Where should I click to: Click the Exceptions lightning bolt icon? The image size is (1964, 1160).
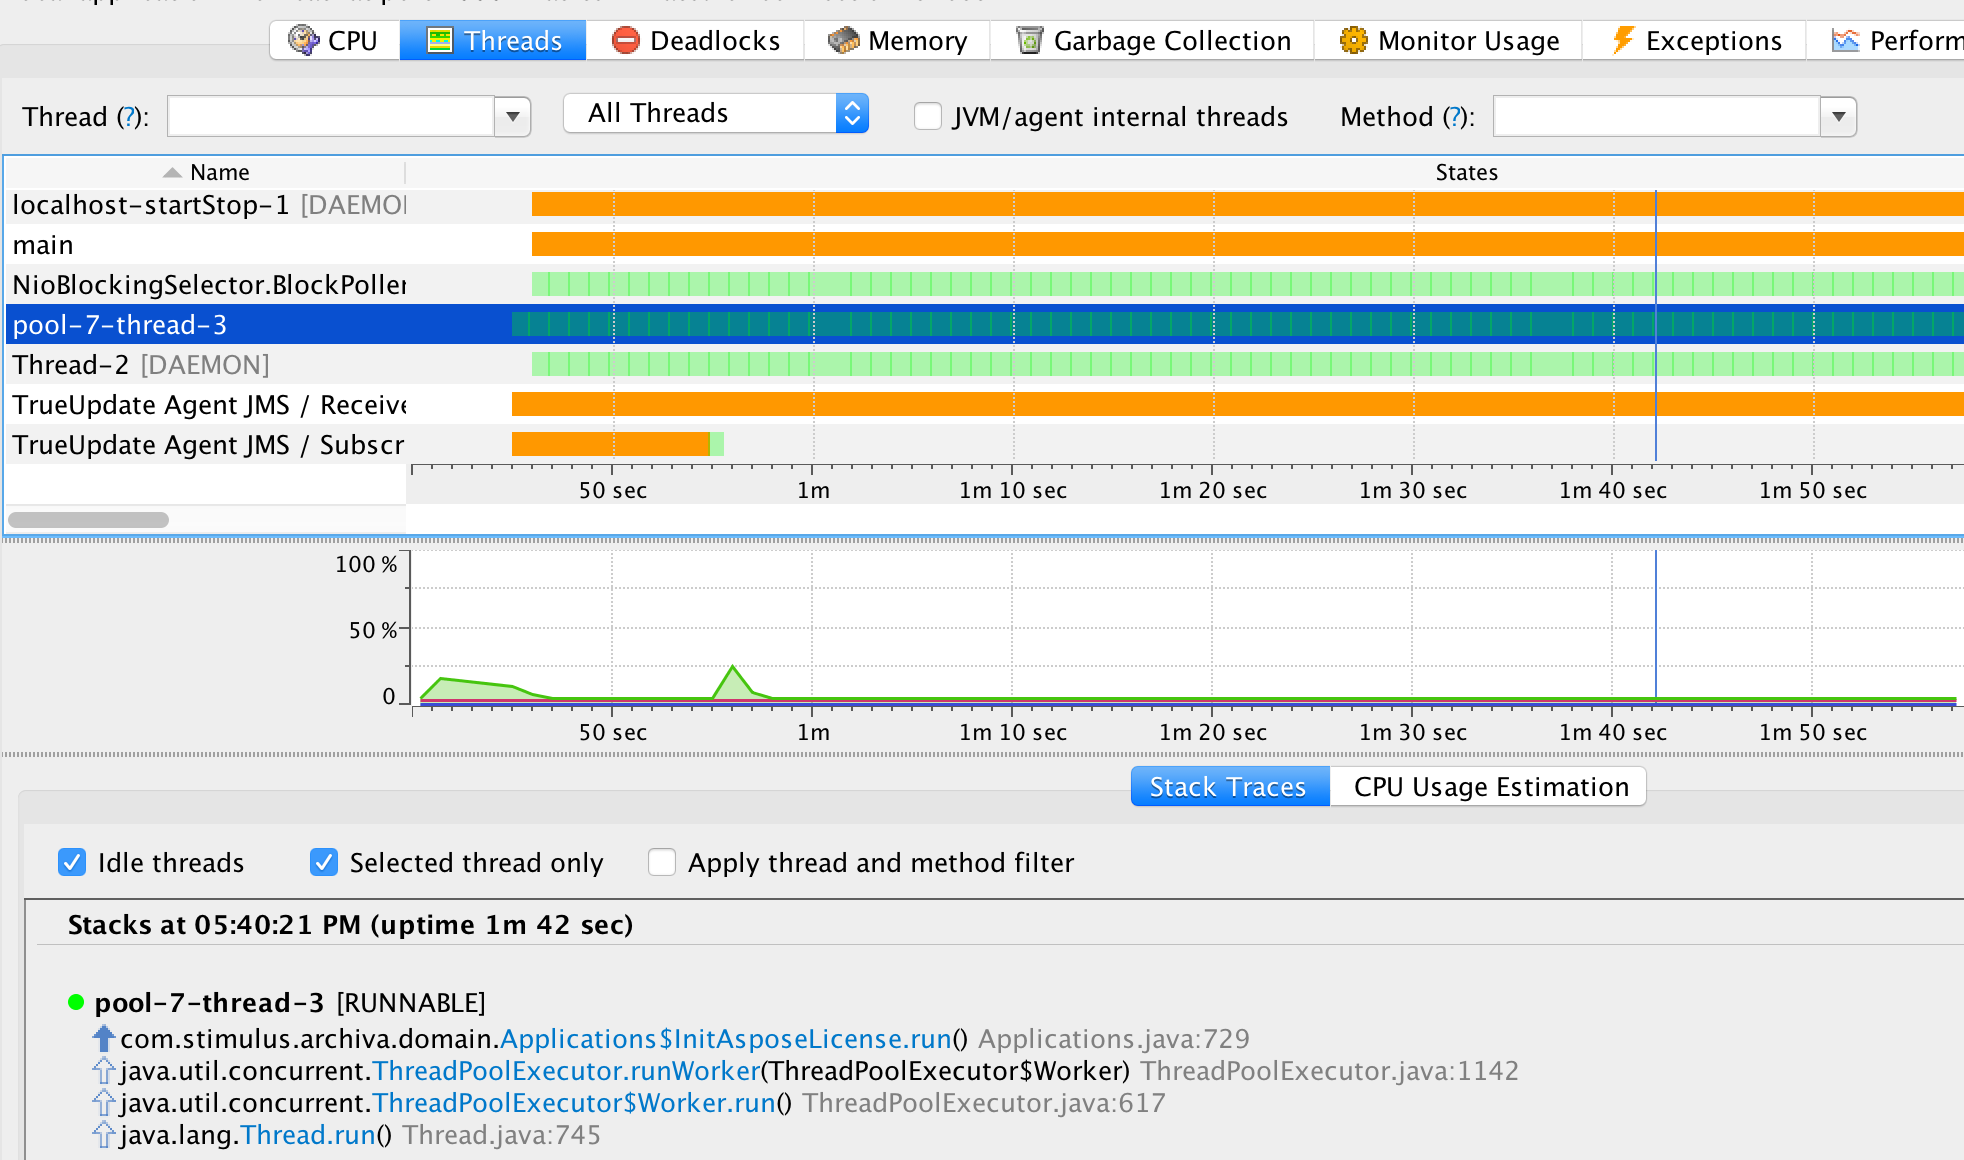click(1622, 40)
